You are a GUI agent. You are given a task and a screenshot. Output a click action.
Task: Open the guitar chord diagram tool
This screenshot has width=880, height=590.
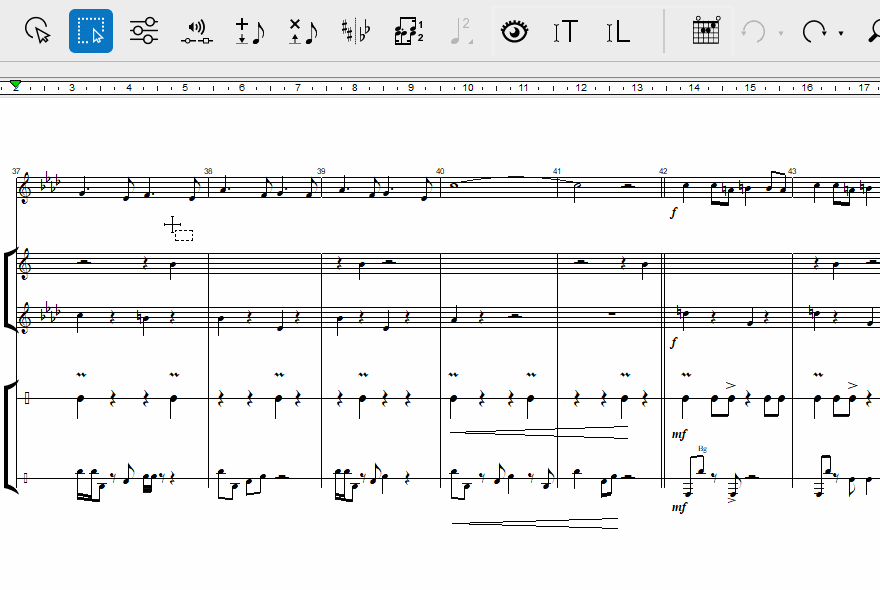click(x=706, y=31)
